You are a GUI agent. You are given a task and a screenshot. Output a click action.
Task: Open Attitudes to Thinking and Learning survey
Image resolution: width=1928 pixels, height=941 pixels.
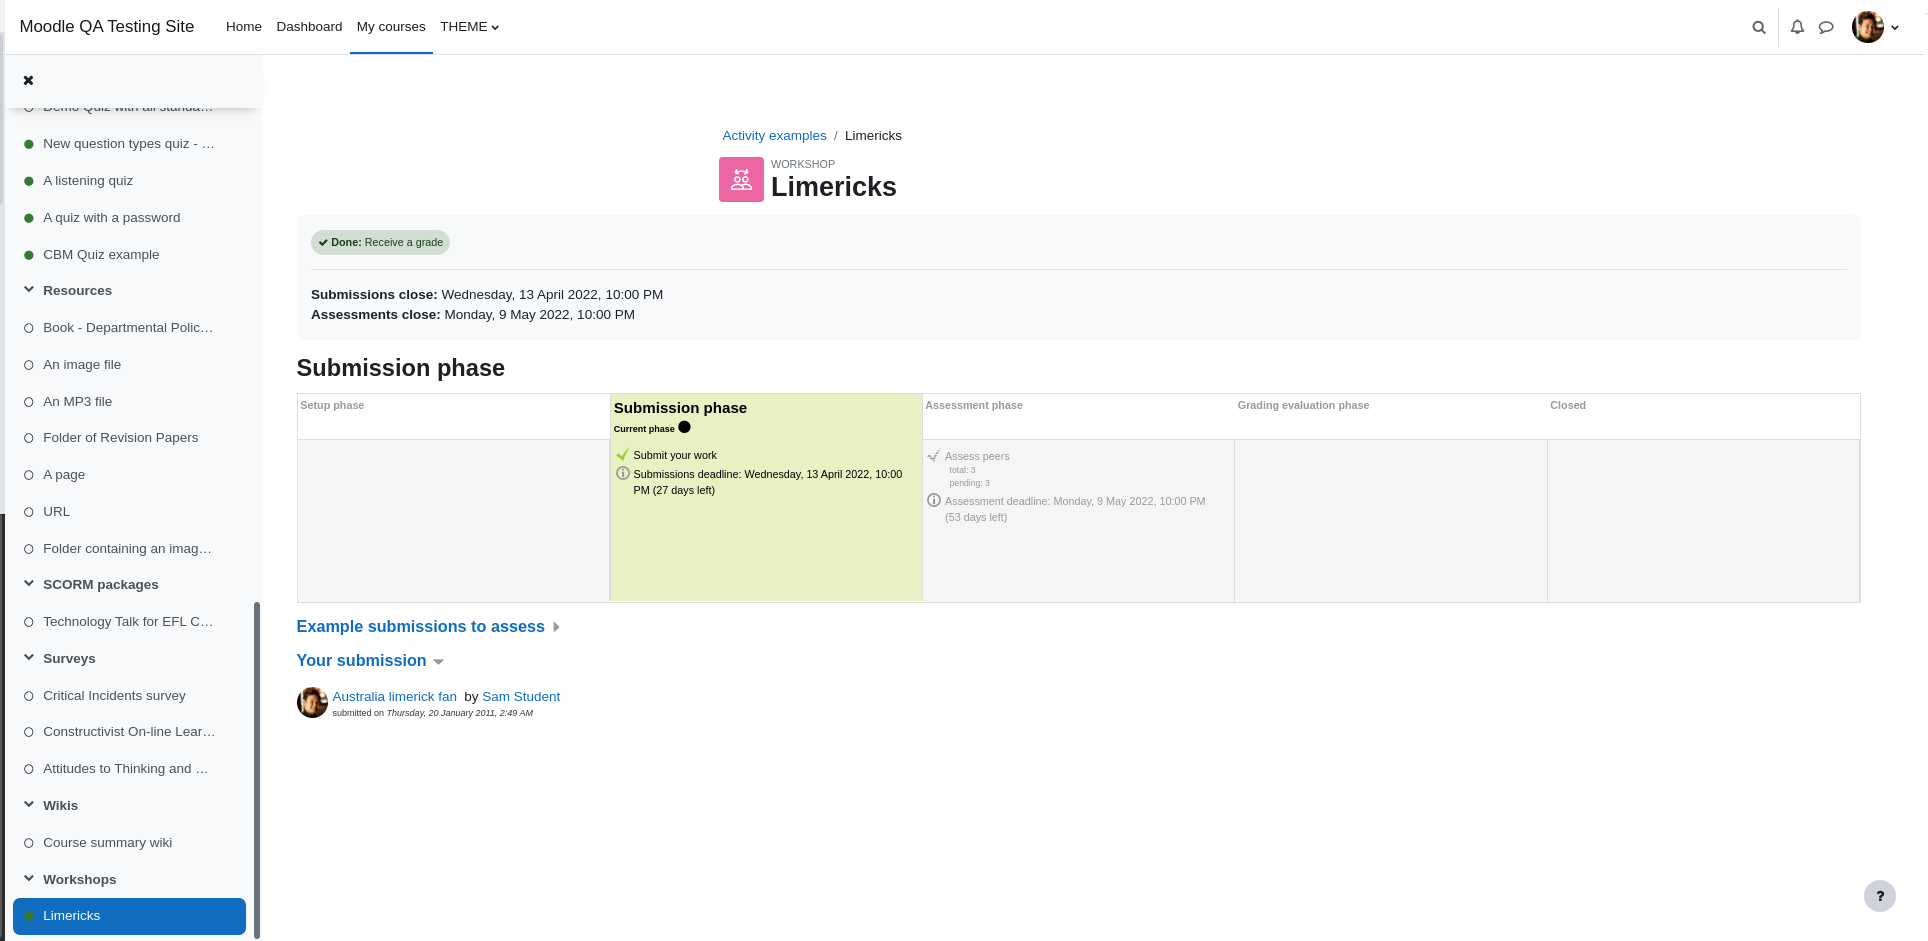126,769
